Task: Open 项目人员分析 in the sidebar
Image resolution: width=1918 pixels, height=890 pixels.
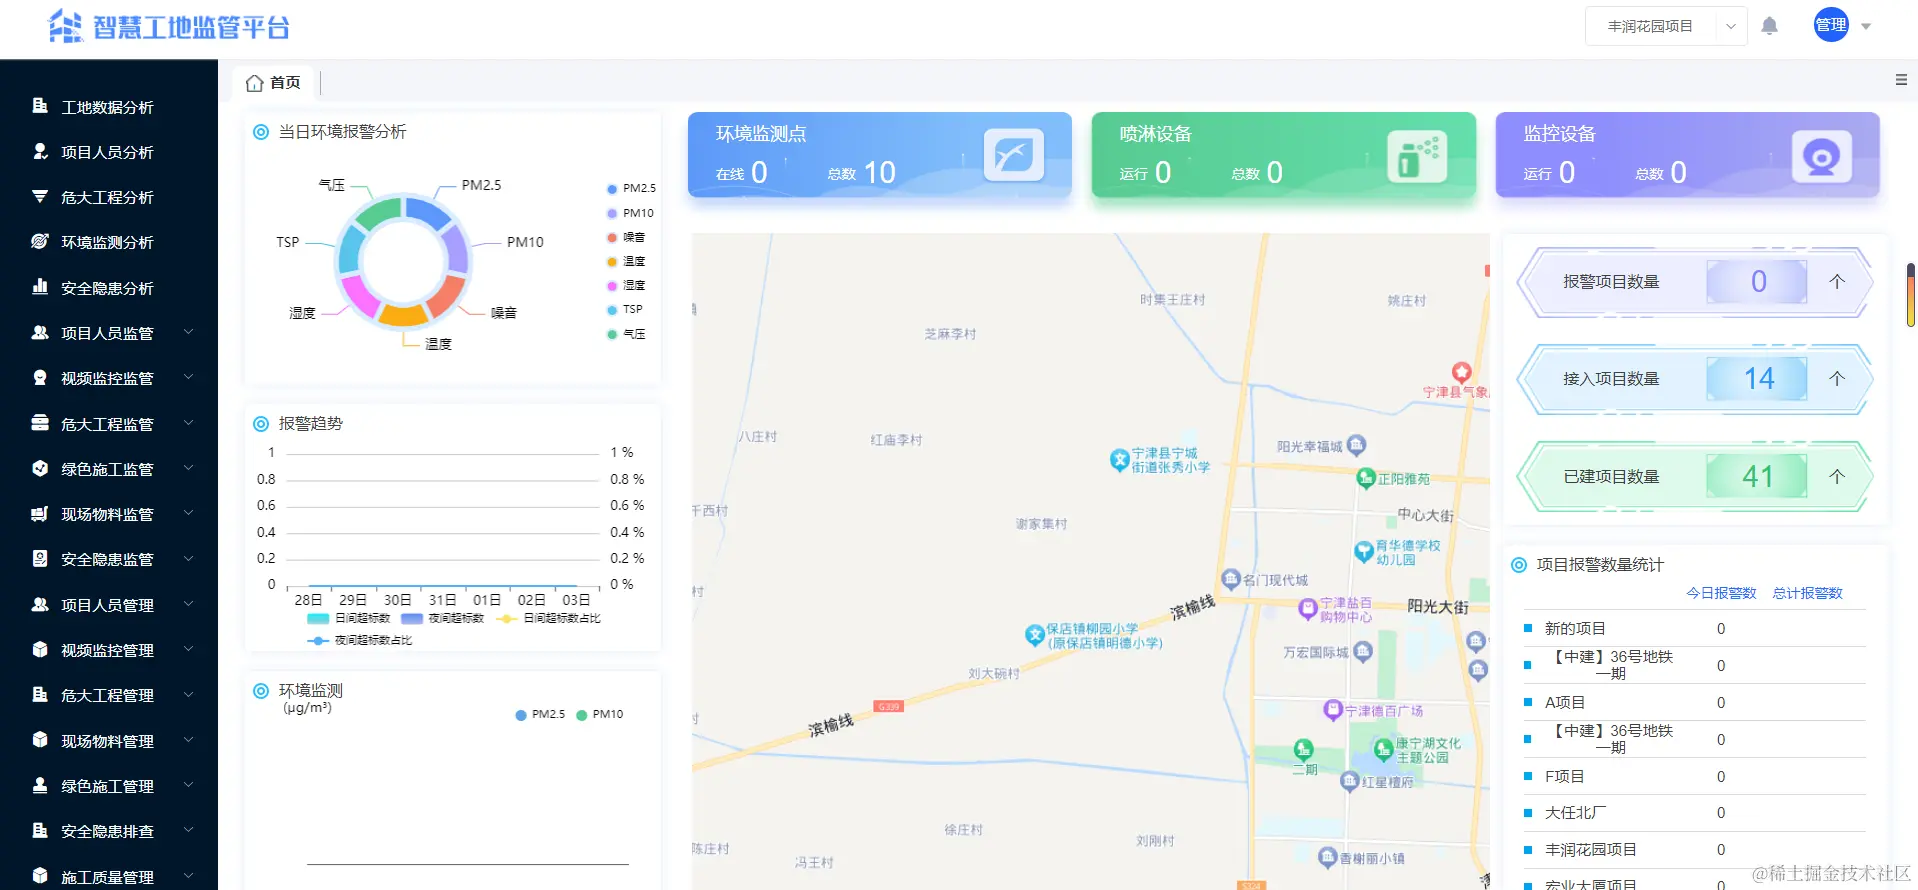Action: pos(109,152)
